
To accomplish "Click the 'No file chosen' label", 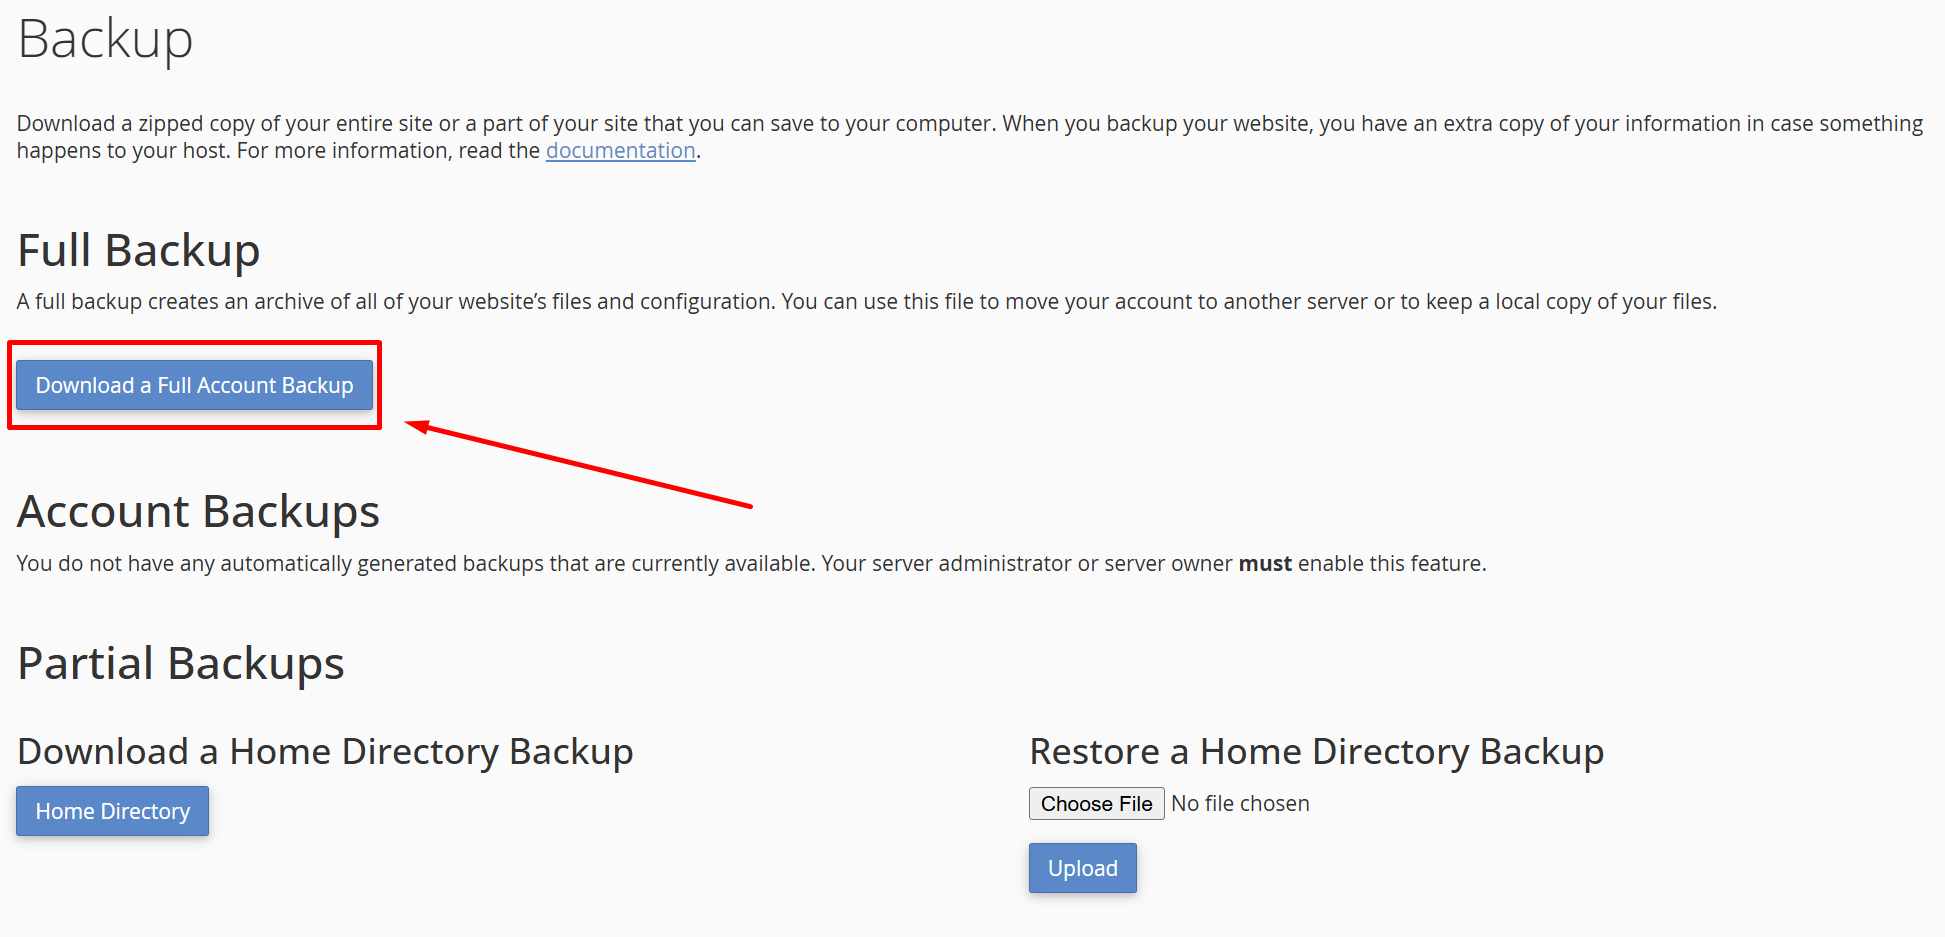I will point(1240,804).
